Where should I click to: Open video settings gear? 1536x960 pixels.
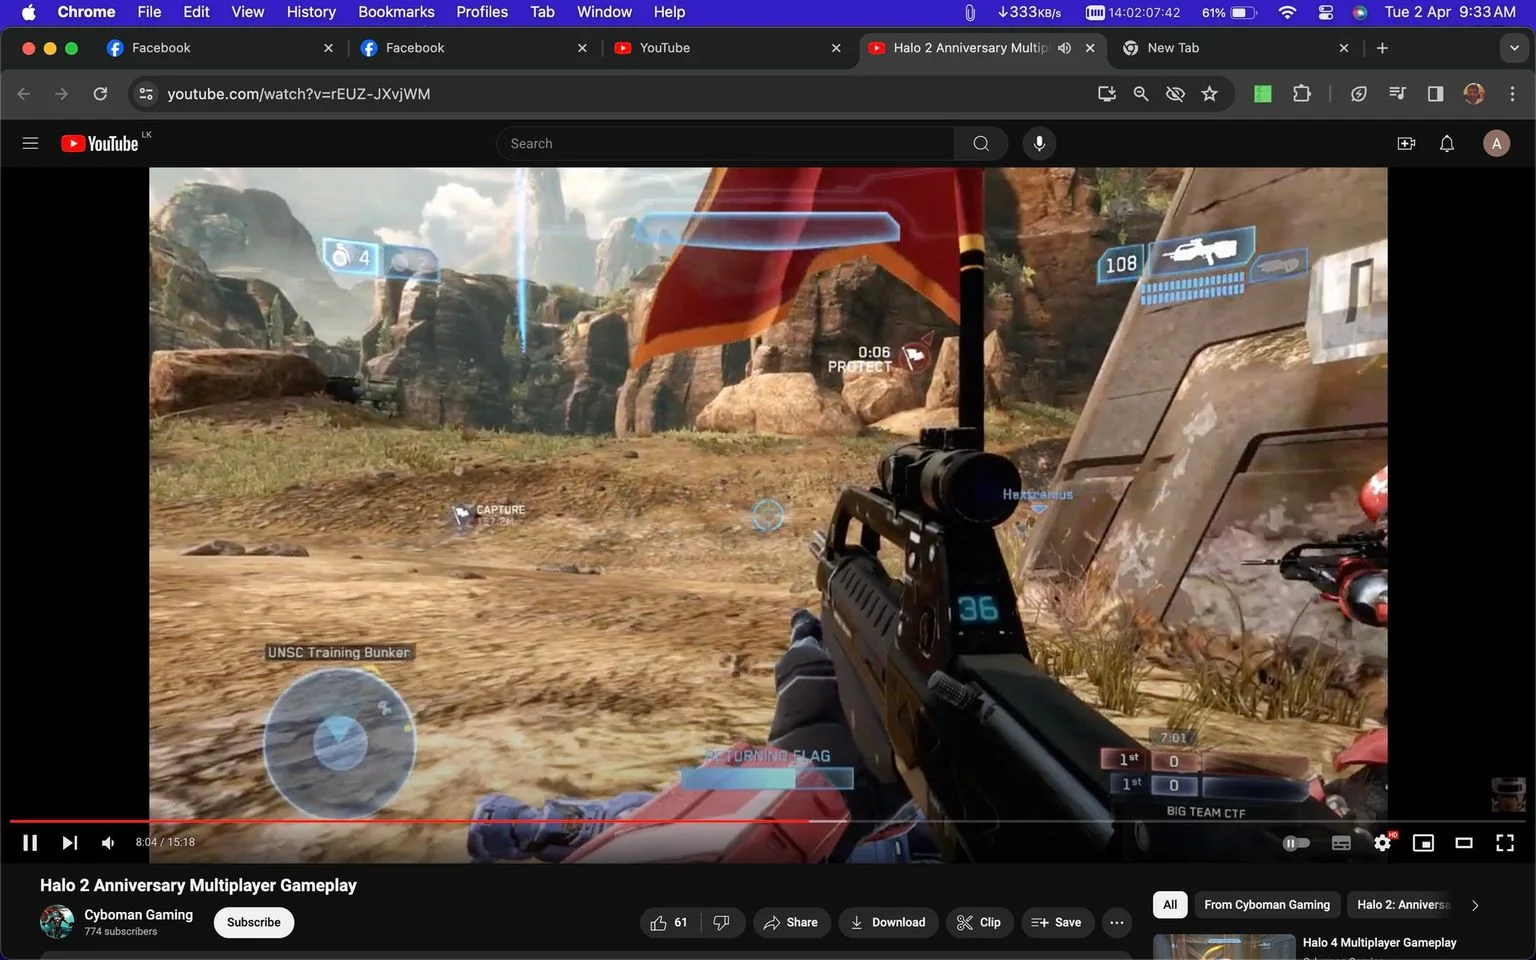1382,843
